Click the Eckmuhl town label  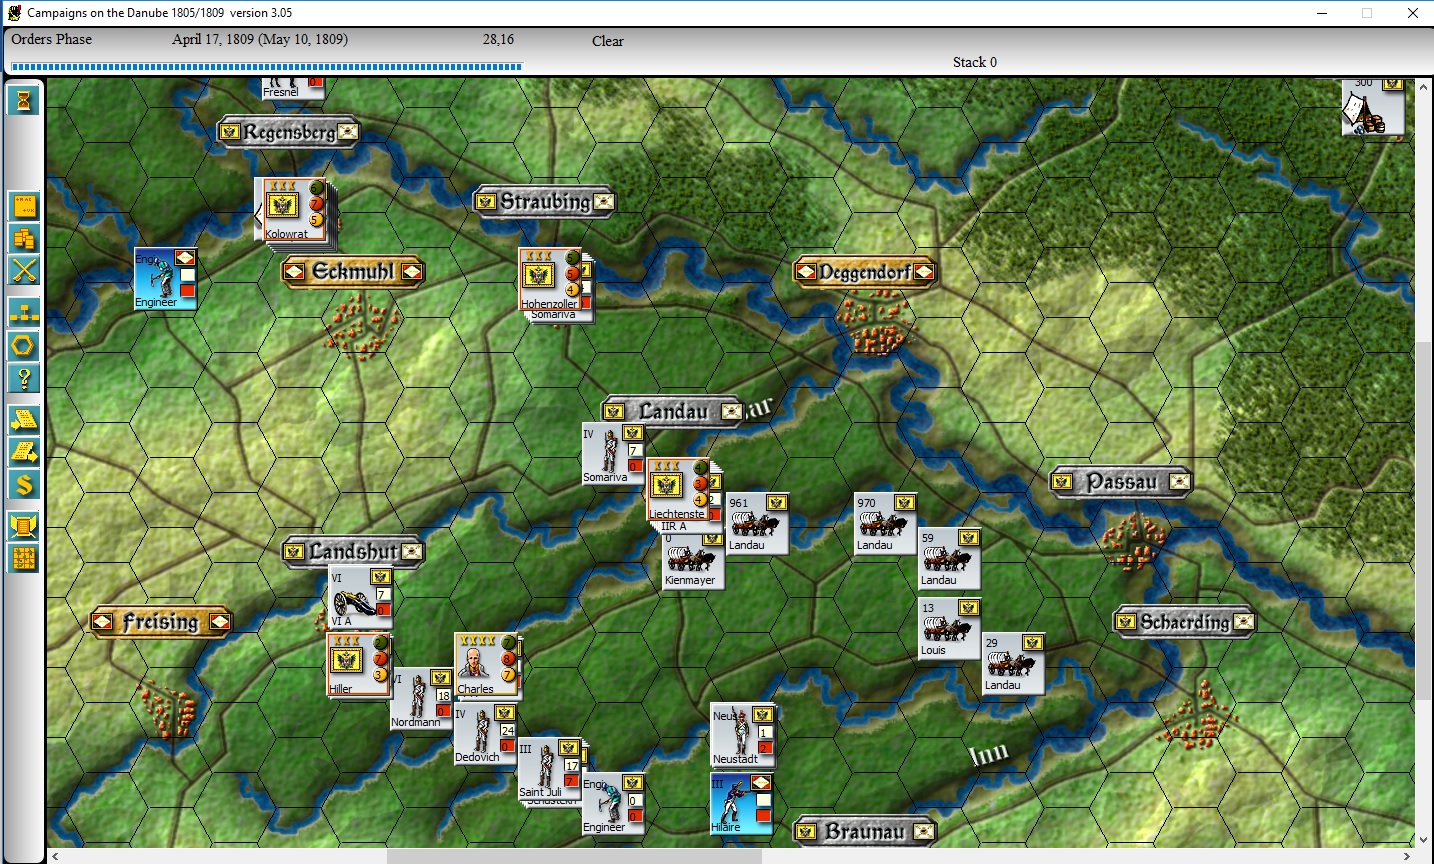coord(353,272)
